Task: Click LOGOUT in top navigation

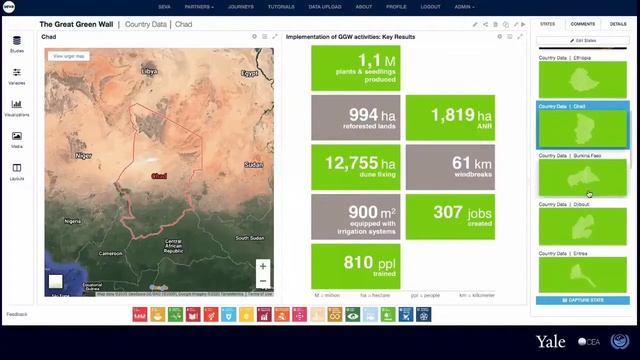Action: pos(431,7)
